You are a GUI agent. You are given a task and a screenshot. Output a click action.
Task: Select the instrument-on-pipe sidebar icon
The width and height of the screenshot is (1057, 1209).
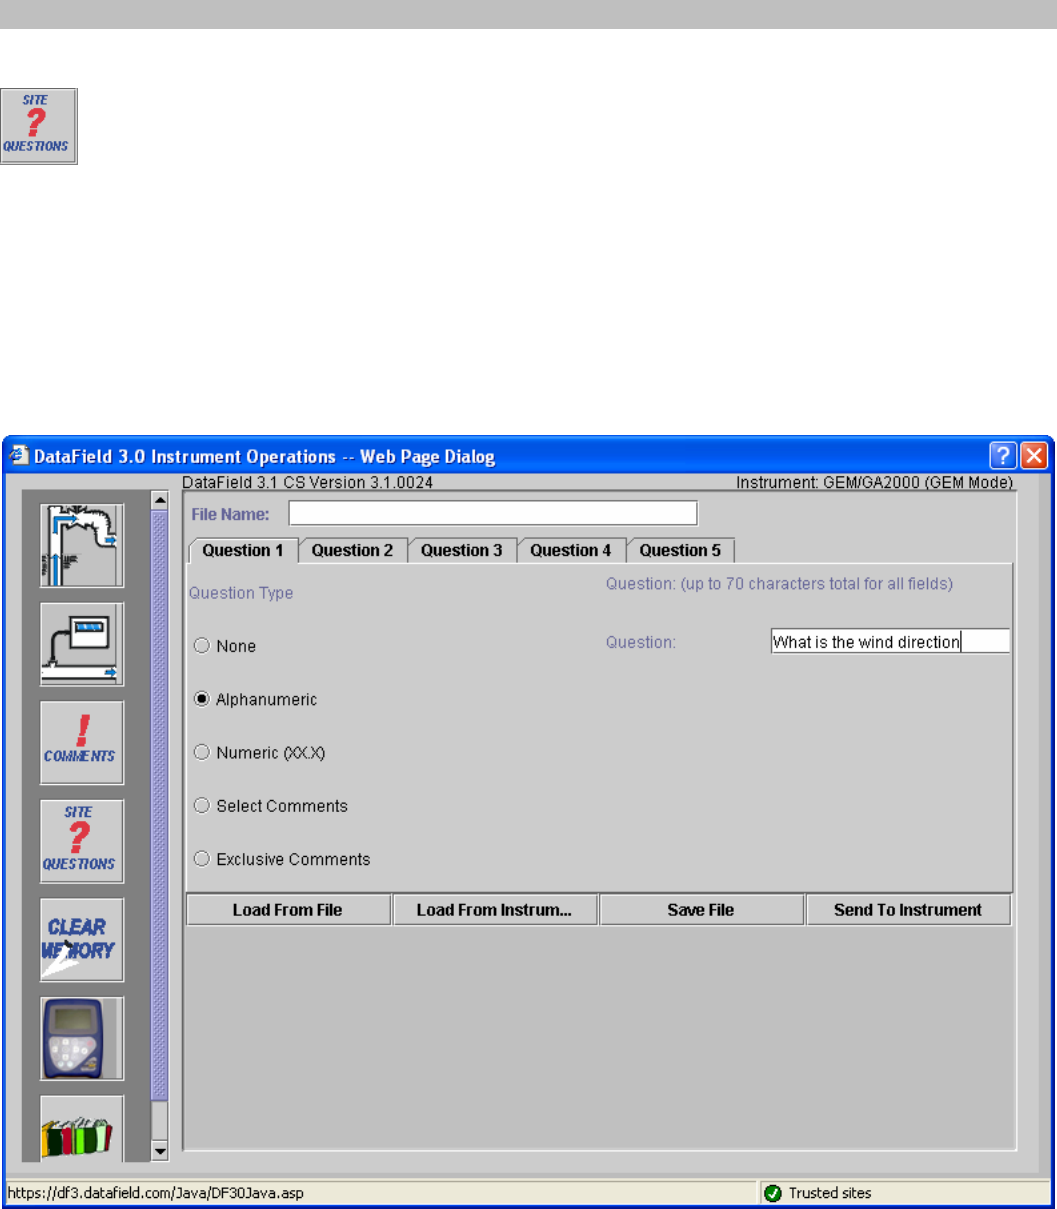coord(82,644)
